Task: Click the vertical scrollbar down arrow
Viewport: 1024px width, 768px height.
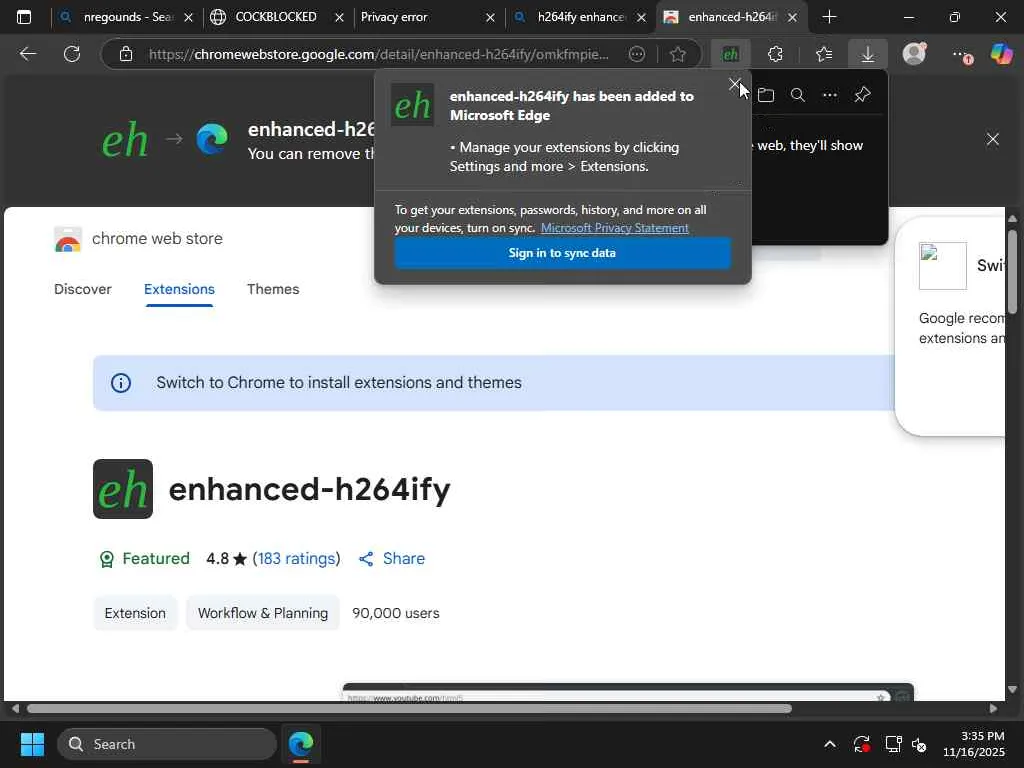Action: pos(1012,690)
